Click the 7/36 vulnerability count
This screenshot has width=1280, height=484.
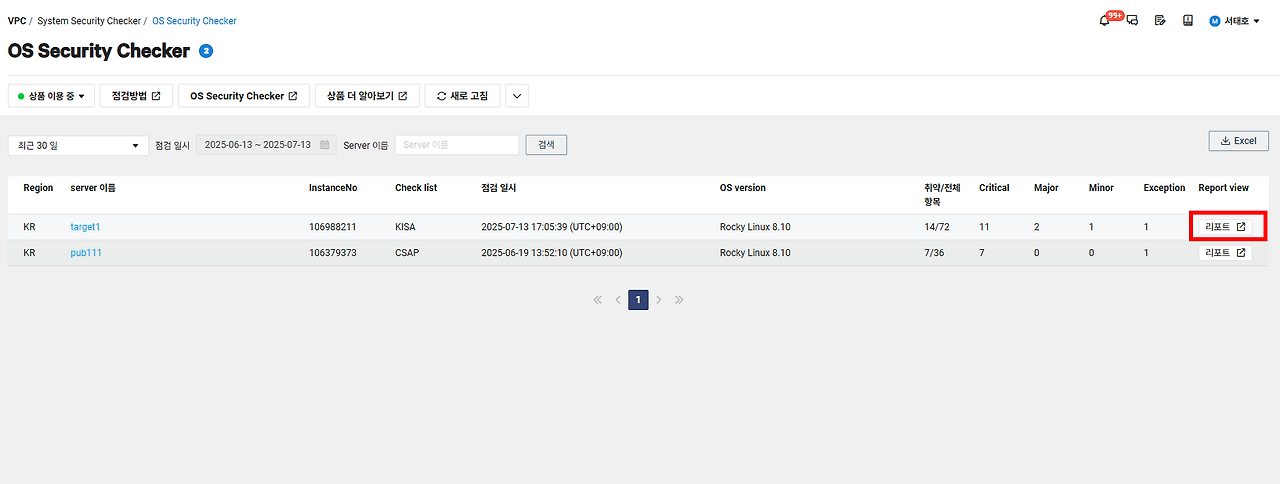[934, 253]
